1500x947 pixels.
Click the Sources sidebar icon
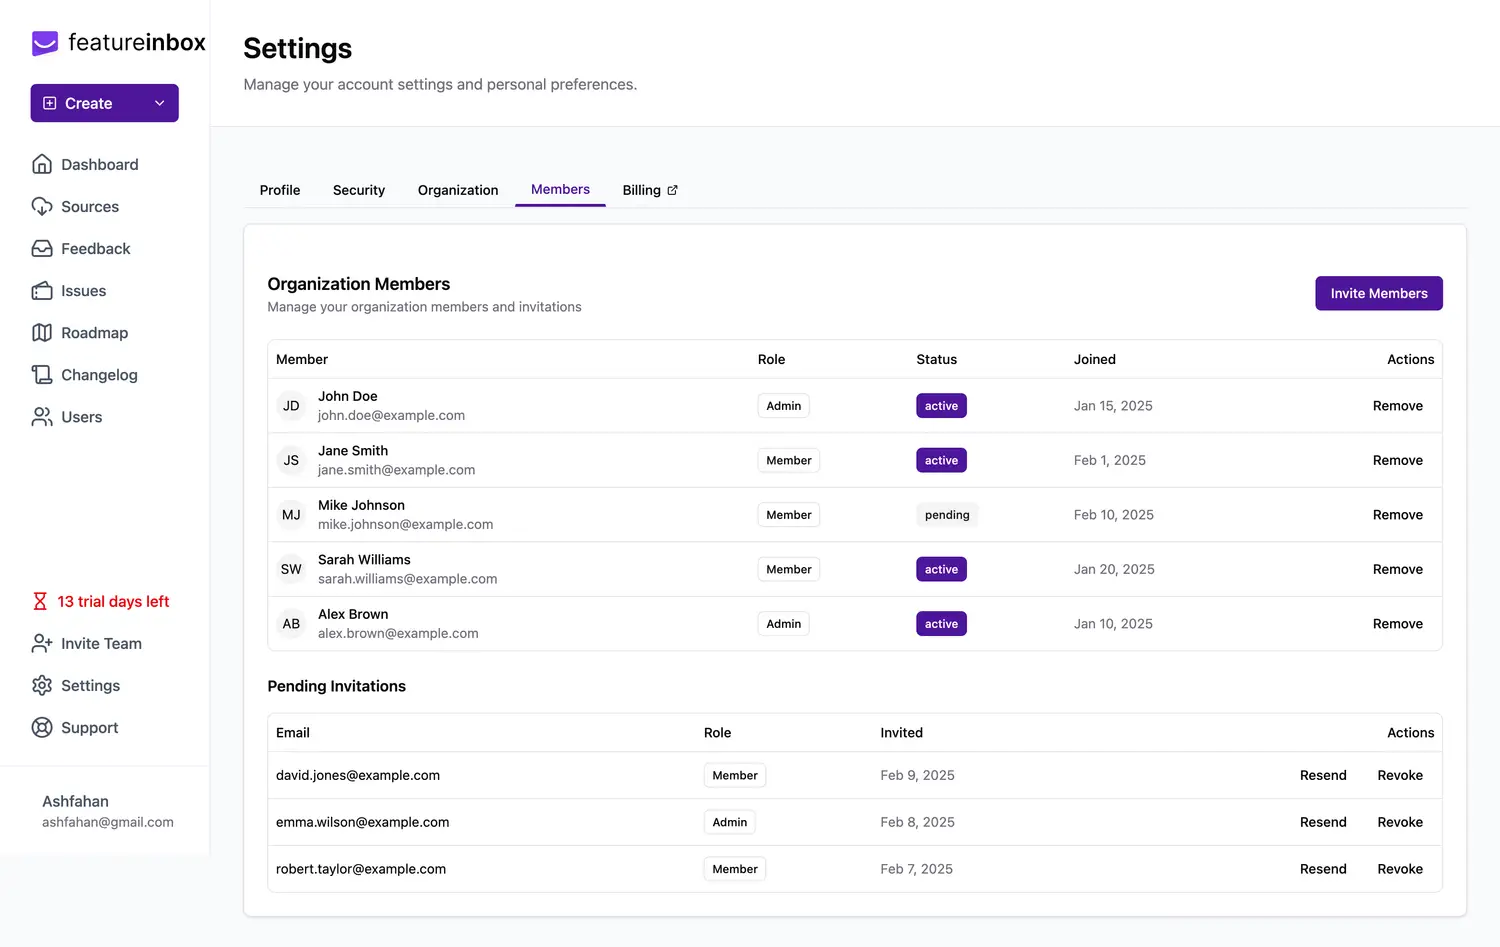pyautogui.click(x=42, y=207)
